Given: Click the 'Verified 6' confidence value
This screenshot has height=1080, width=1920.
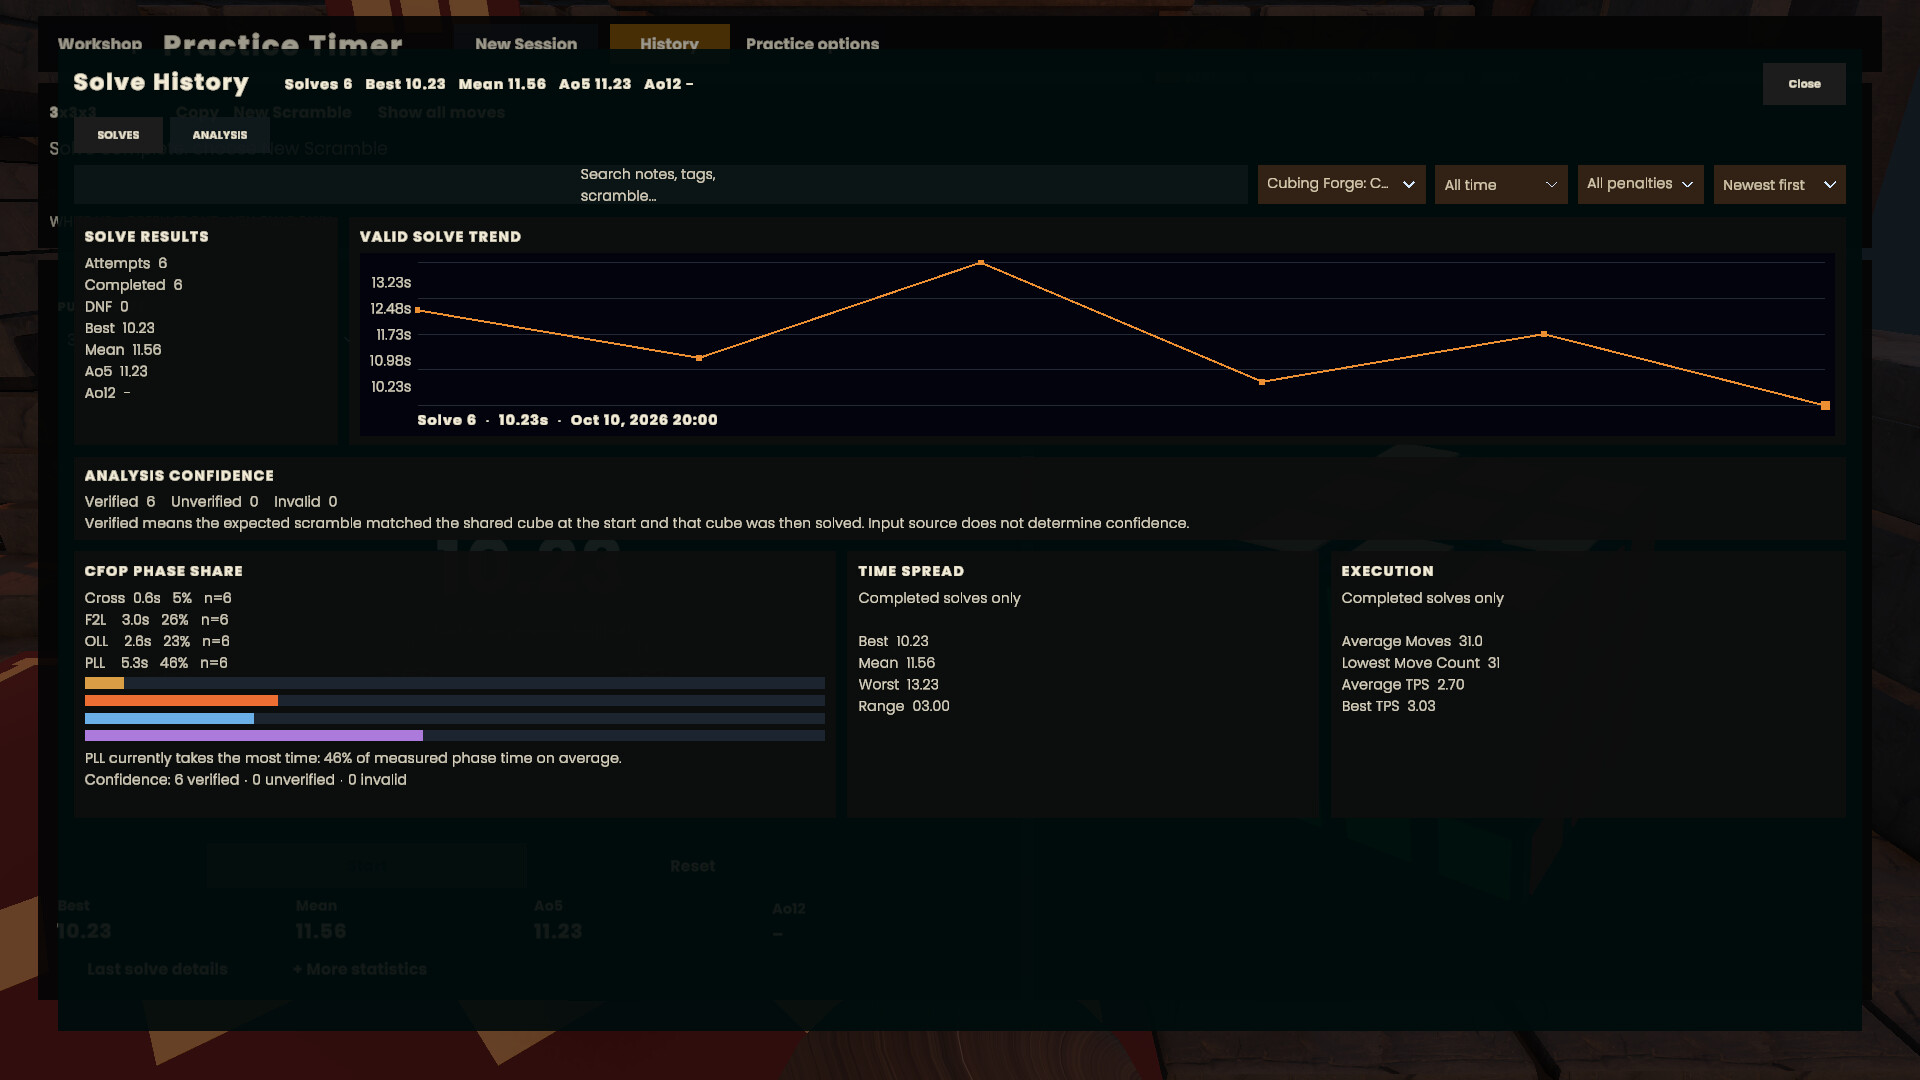Looking at the screenshot, I should coord(120,502).
